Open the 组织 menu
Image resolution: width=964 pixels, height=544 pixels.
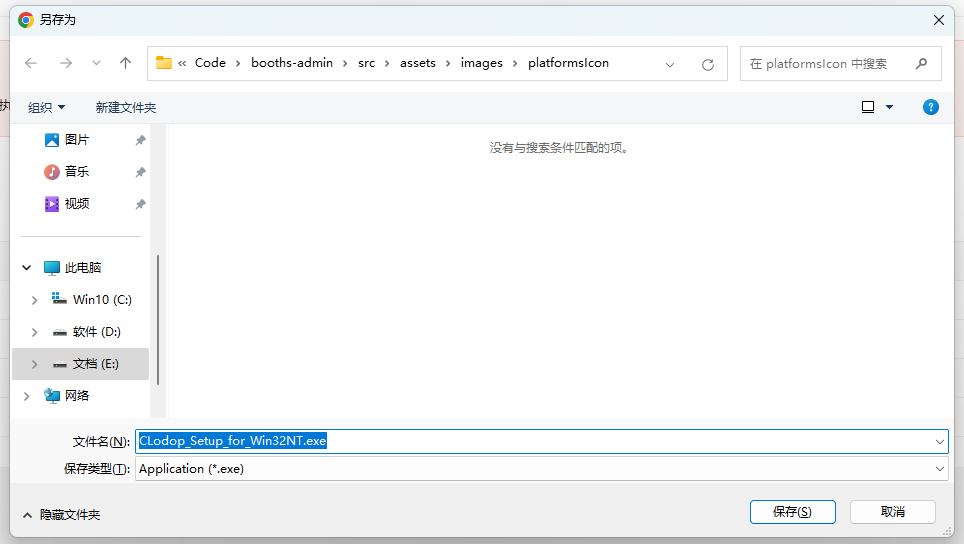(46, 108)
